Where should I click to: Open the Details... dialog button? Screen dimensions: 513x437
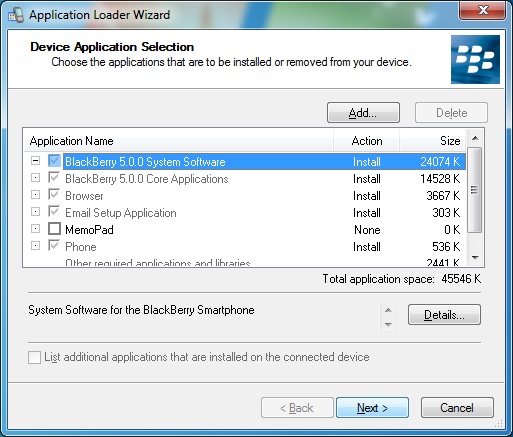point(444,314)
